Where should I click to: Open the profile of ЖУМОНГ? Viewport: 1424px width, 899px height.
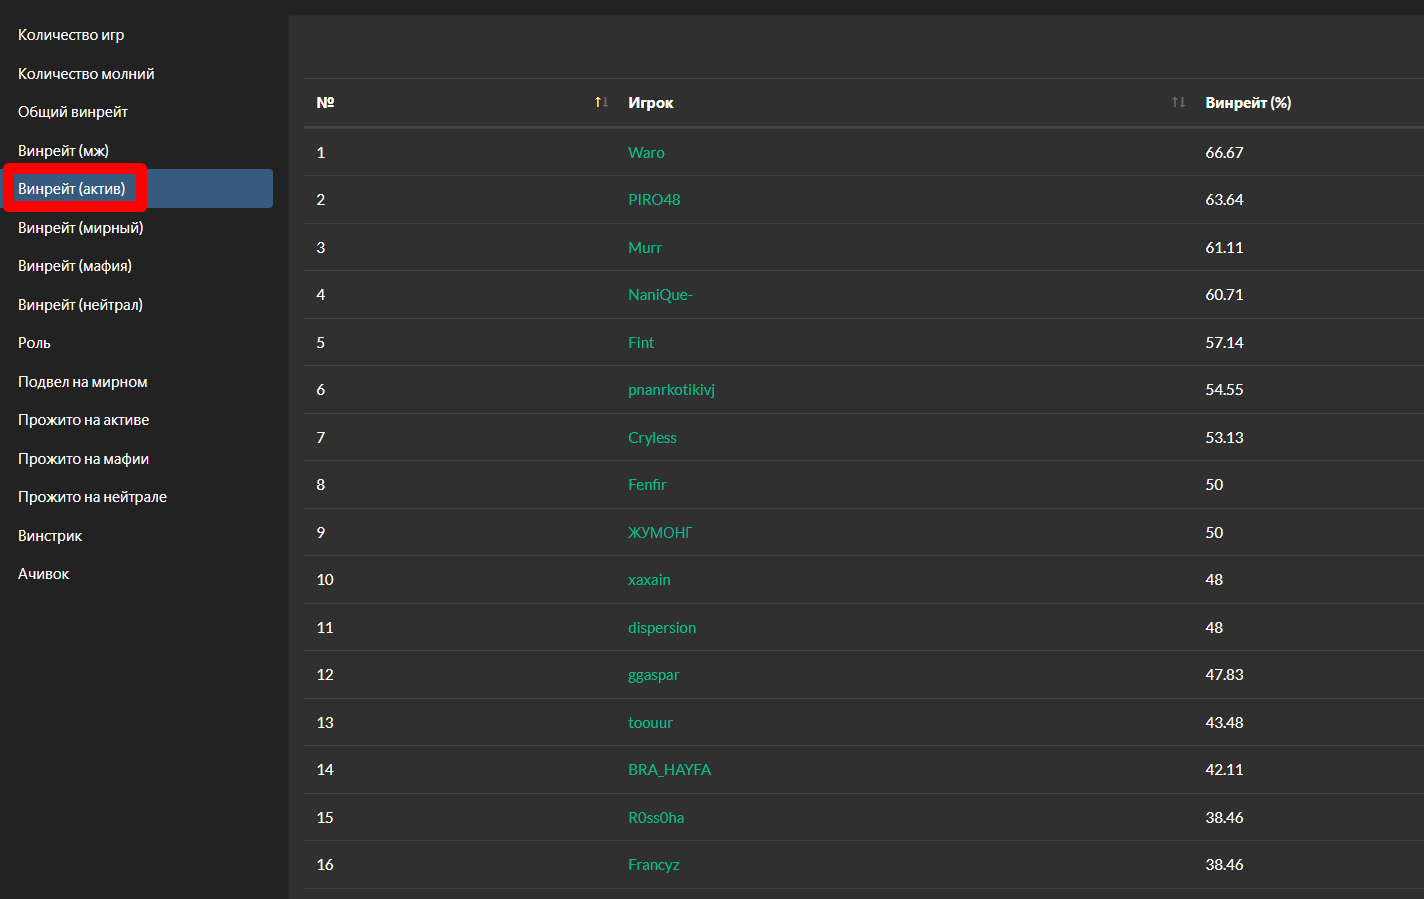click(659, 532)
